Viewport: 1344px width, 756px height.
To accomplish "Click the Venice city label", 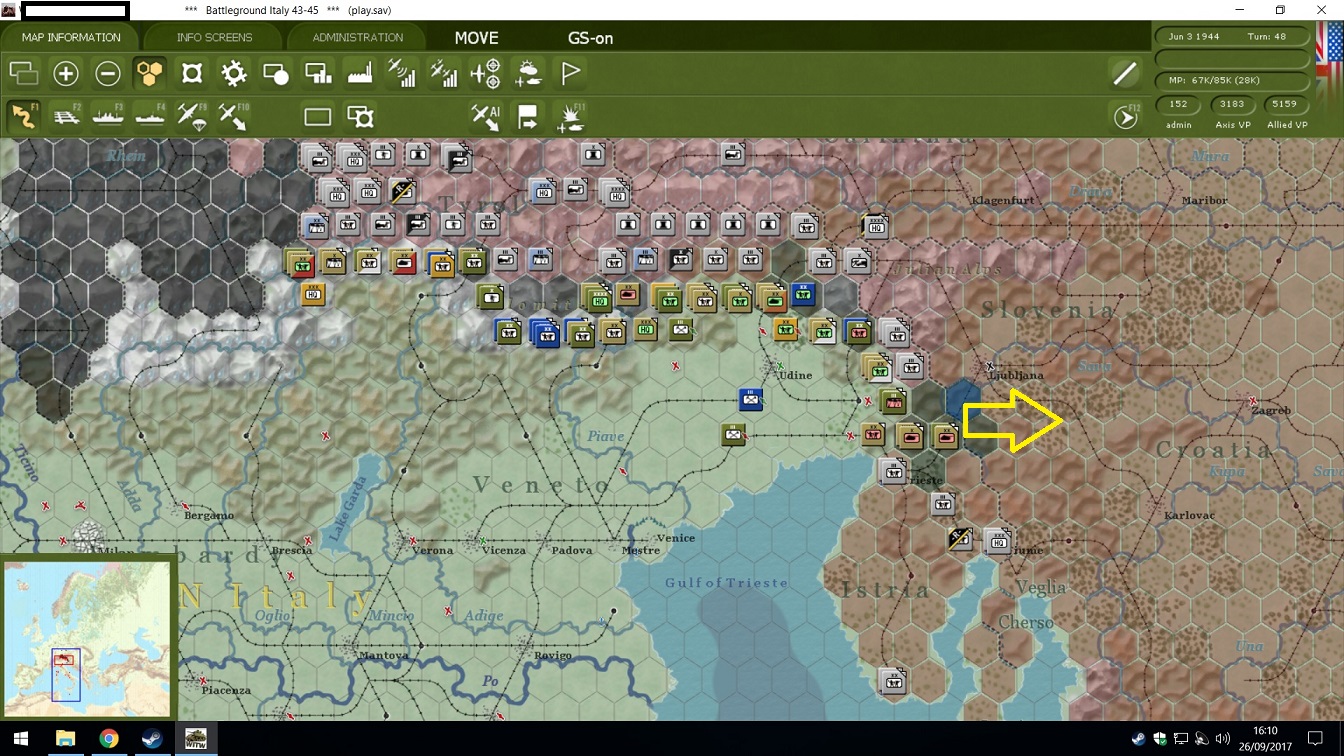I will tap(676, 538).
